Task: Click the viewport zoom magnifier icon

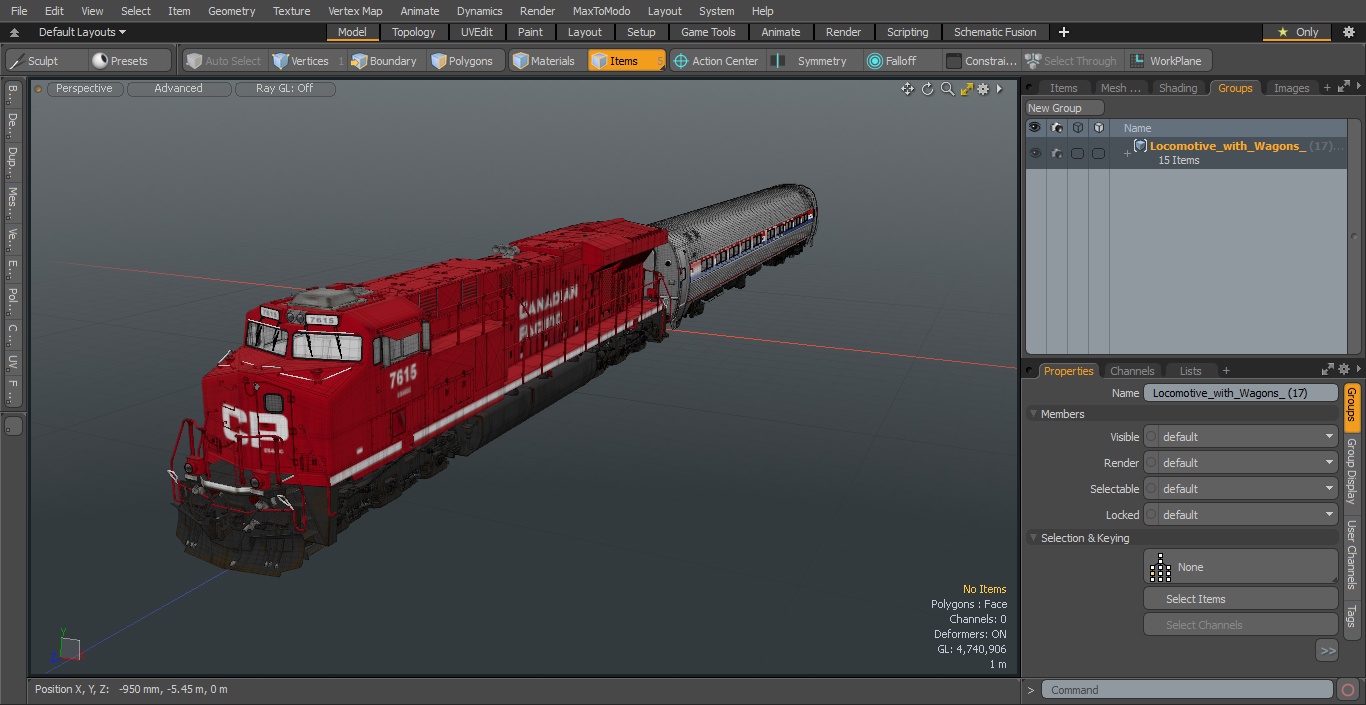Action: 947,89
